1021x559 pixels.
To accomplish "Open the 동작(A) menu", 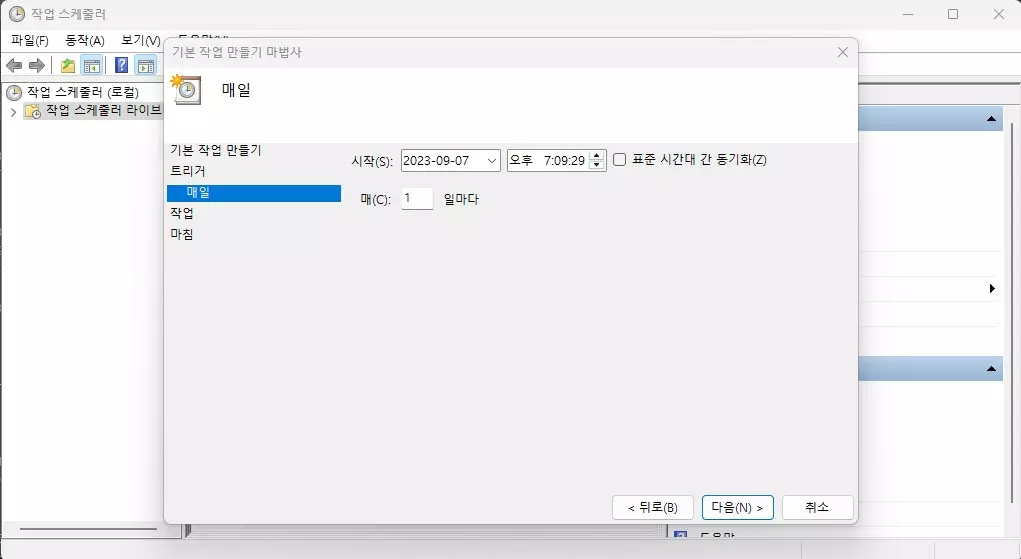I will click(x=85, y=40).
